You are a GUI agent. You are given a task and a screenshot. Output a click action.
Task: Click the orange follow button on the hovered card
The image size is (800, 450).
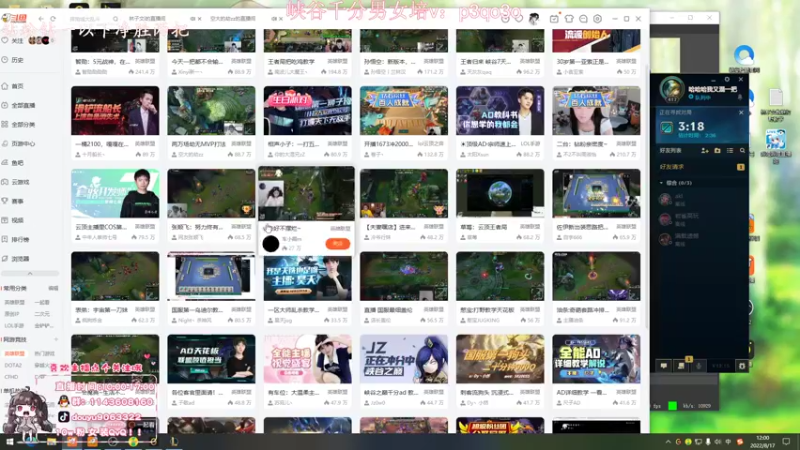338,244
